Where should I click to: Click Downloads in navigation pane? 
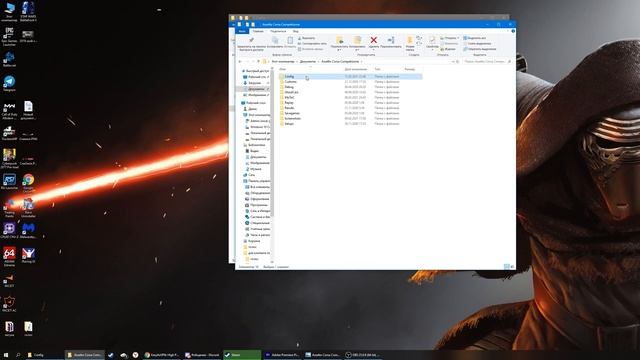[254, 83]
